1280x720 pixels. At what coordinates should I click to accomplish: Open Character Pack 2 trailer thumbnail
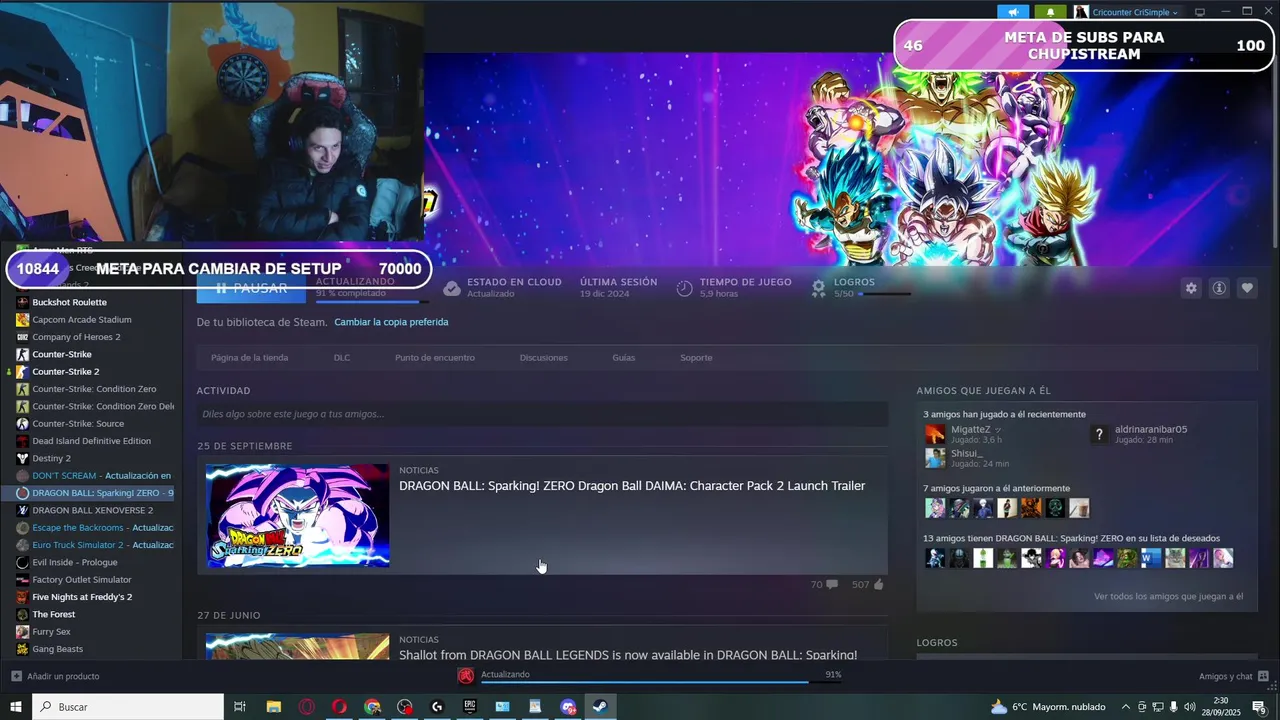(x=297, y=516)
